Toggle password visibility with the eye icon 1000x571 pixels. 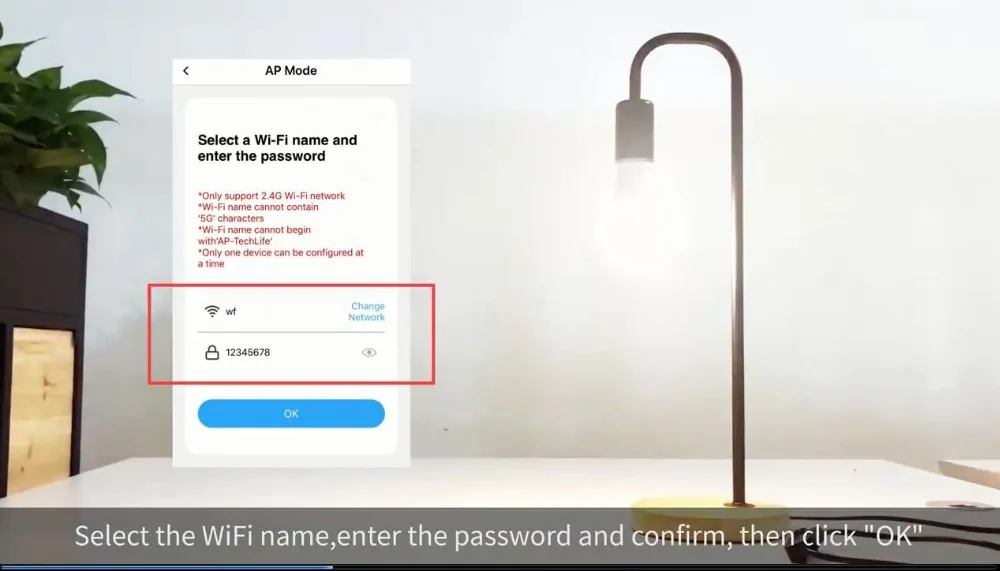point(369,352)
